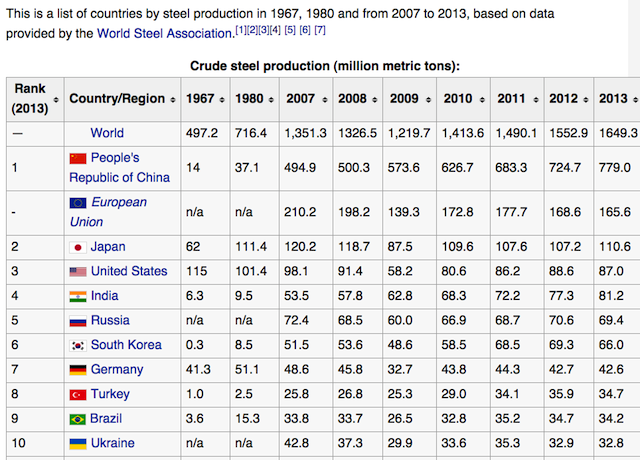
Task: Follow citation reference [7]
Action: (320, 29)
